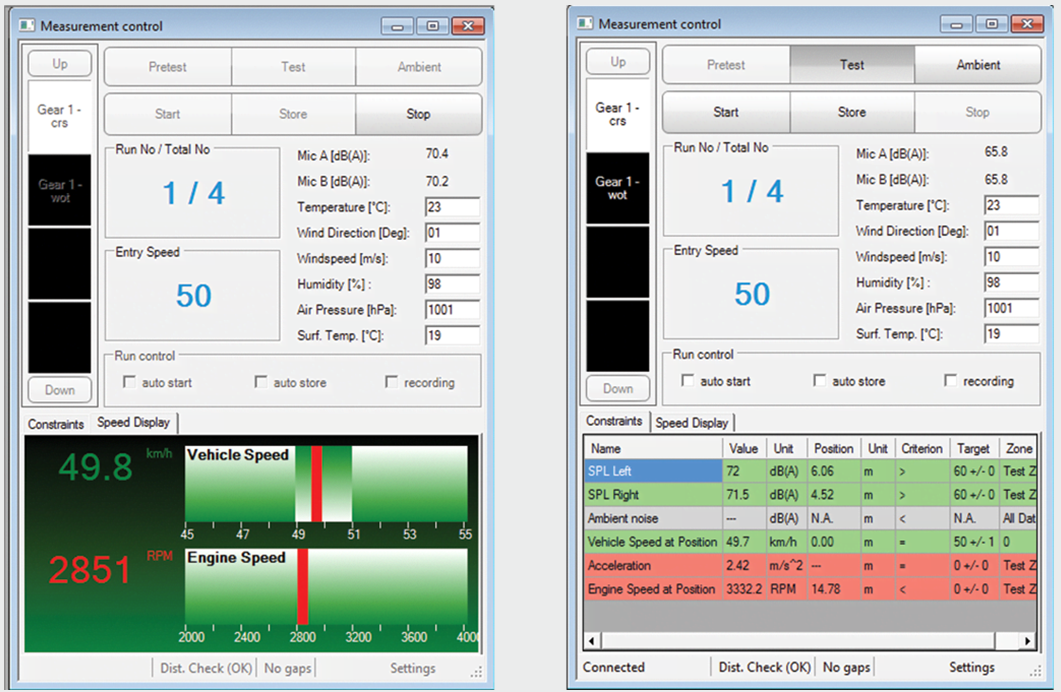
Task: Click Up button in left window
Action: click(60, 64)
